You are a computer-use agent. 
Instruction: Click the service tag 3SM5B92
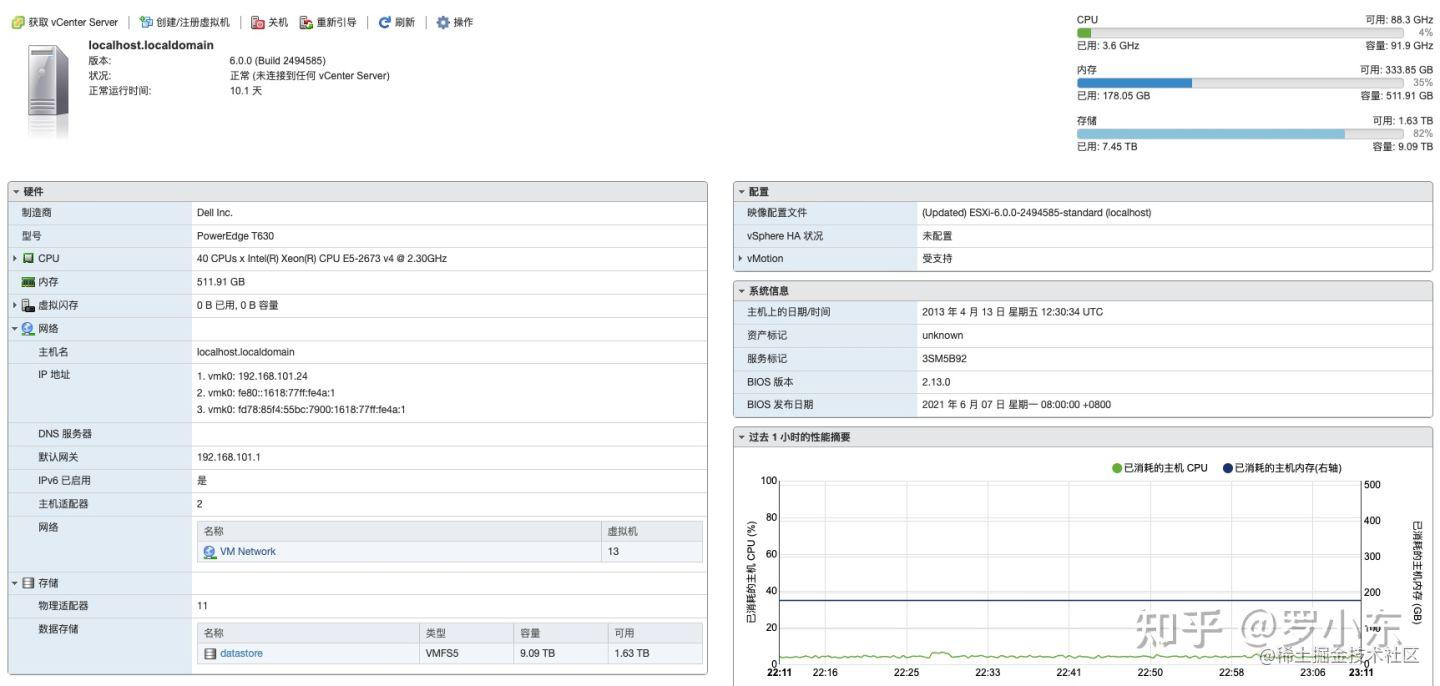944,358
